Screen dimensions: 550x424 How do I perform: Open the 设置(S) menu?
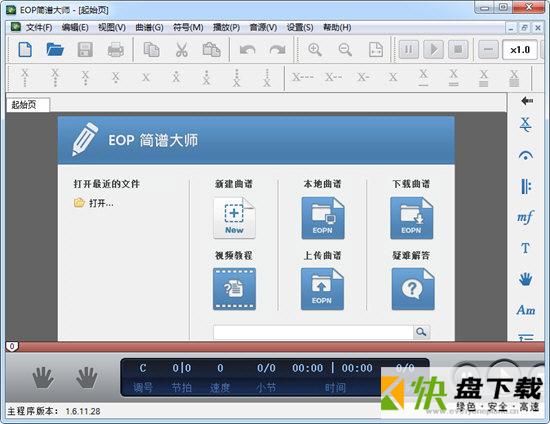[x=300, y=27]
